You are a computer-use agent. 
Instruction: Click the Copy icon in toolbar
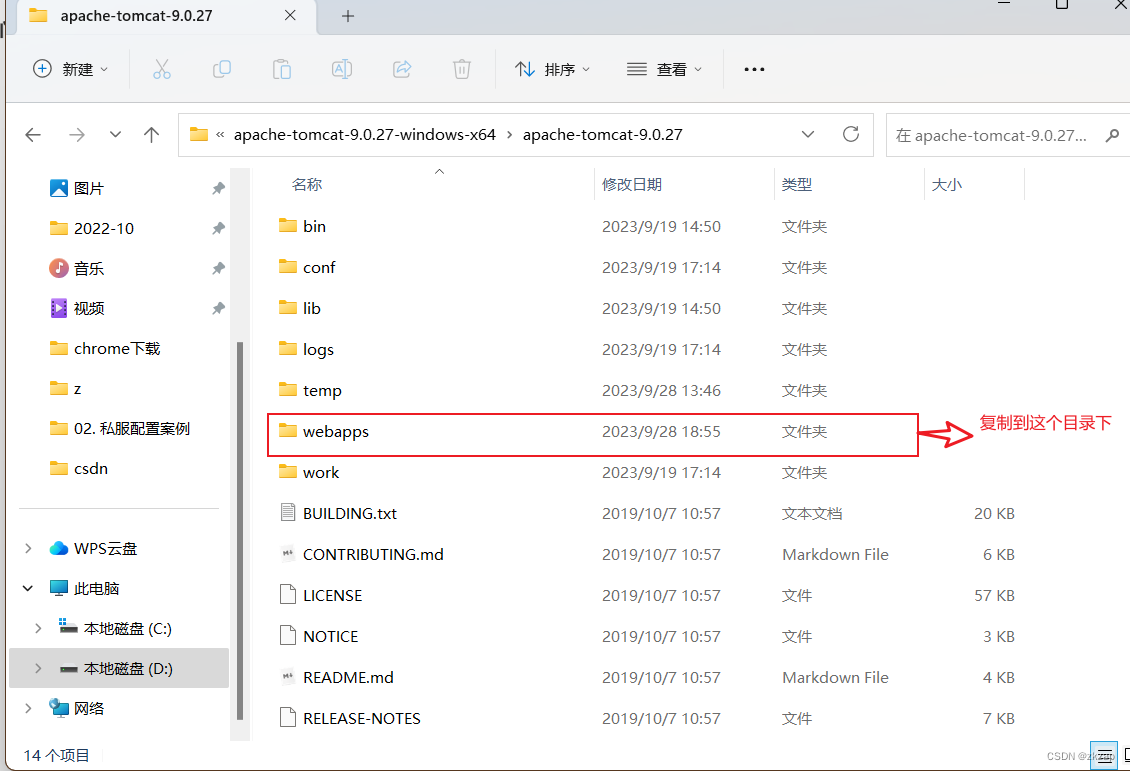click(222, 69)
